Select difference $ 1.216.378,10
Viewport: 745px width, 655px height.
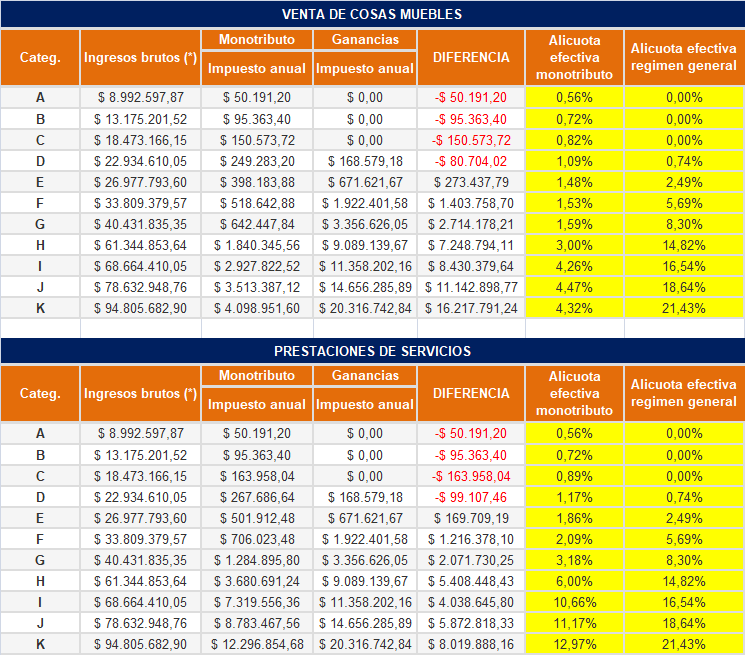tap(471, 539)
